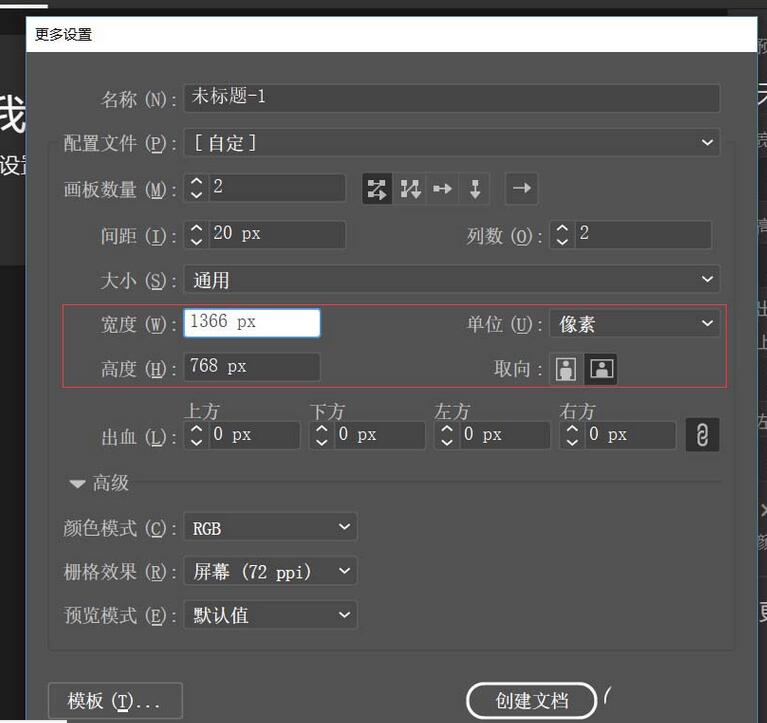Set landscape orientation icon

[601, 368]
